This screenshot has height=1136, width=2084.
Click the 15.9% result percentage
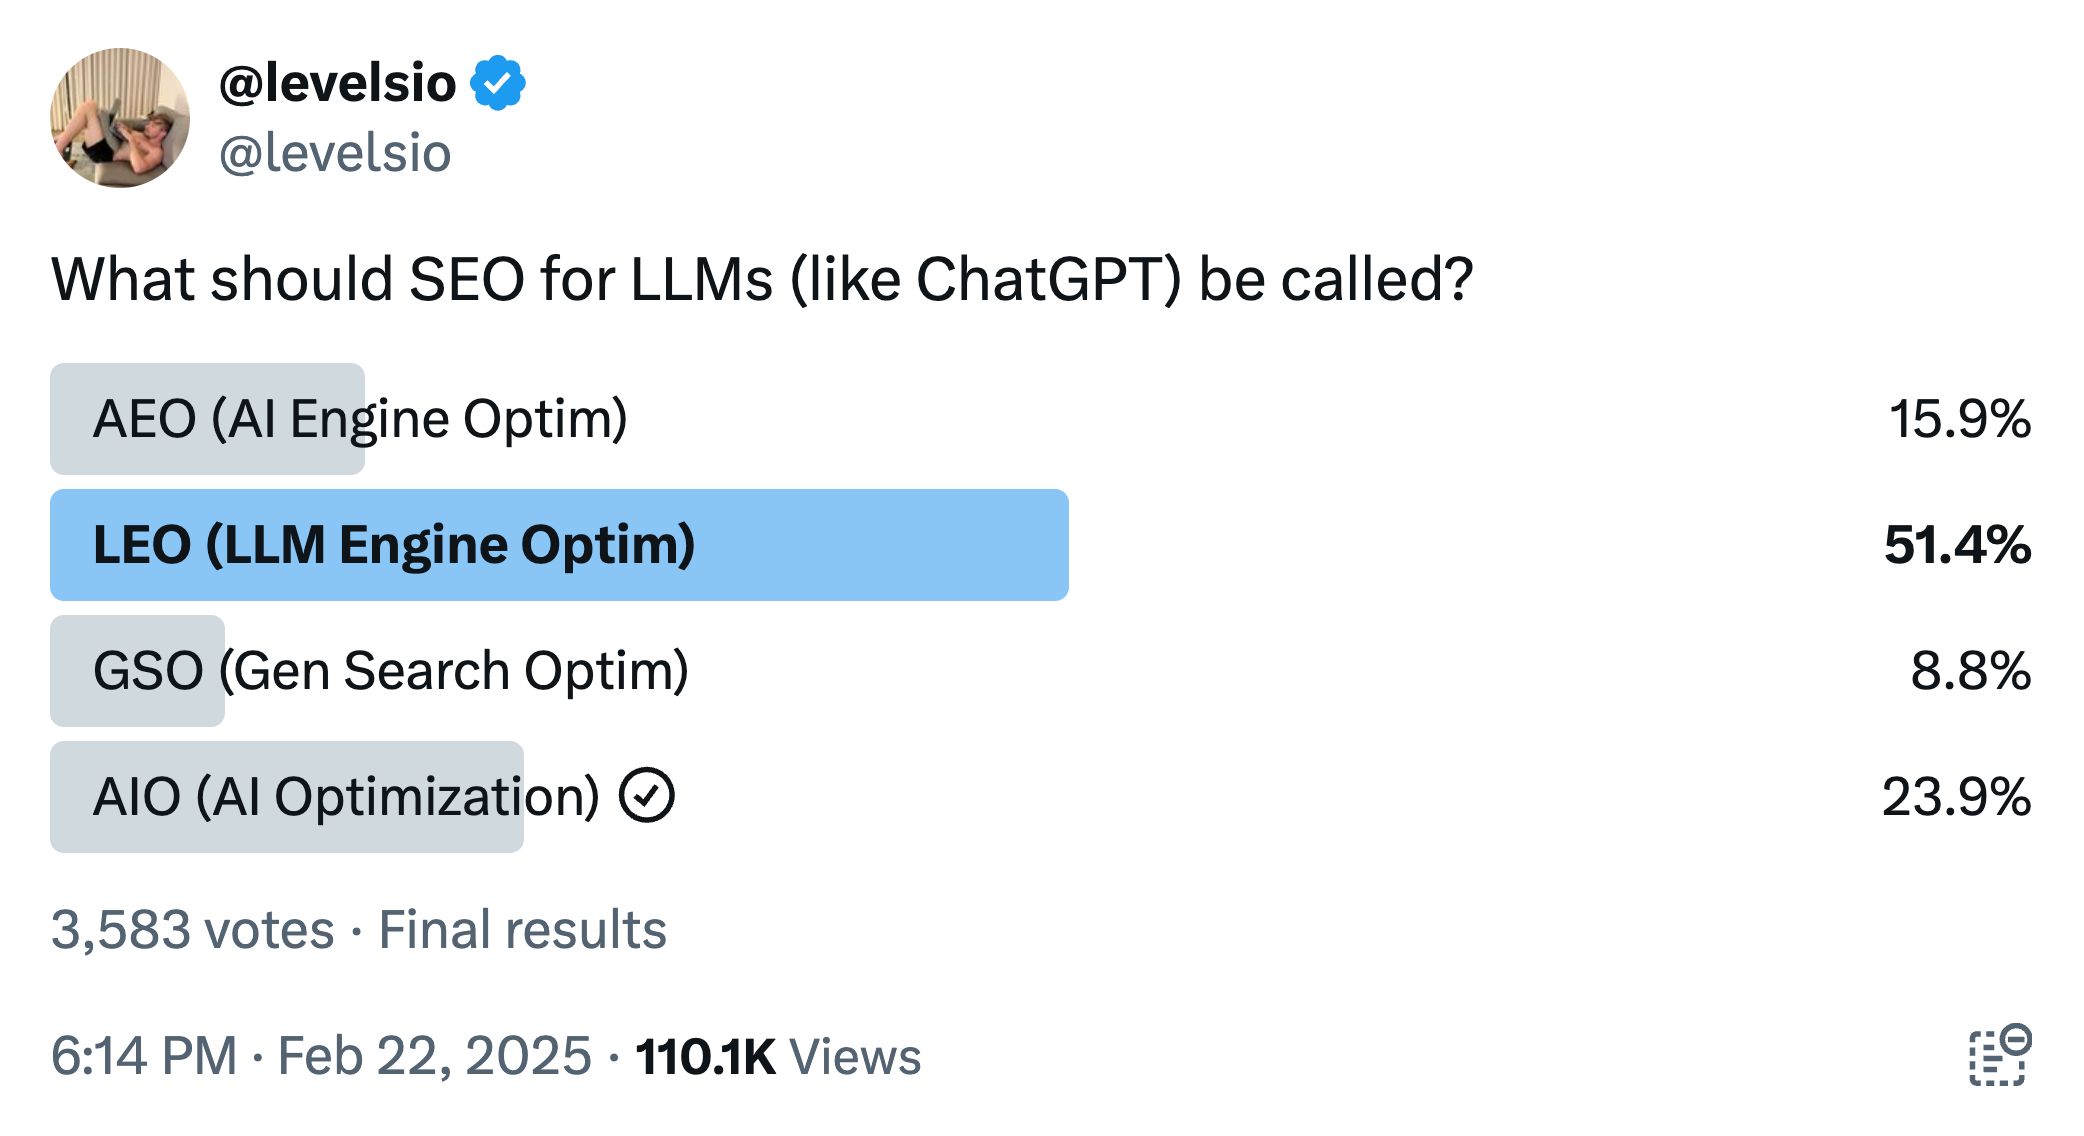(x=1958, y=419)
